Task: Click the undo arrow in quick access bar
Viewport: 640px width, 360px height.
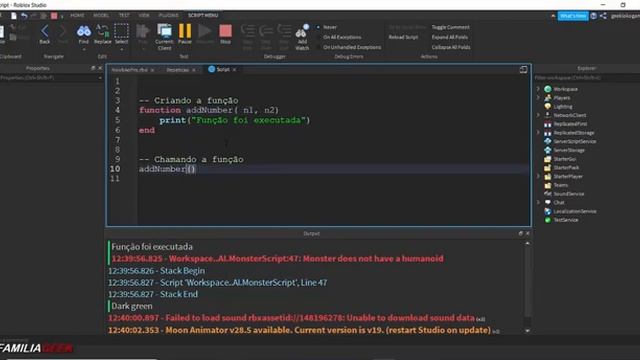Action: point(24,16)
